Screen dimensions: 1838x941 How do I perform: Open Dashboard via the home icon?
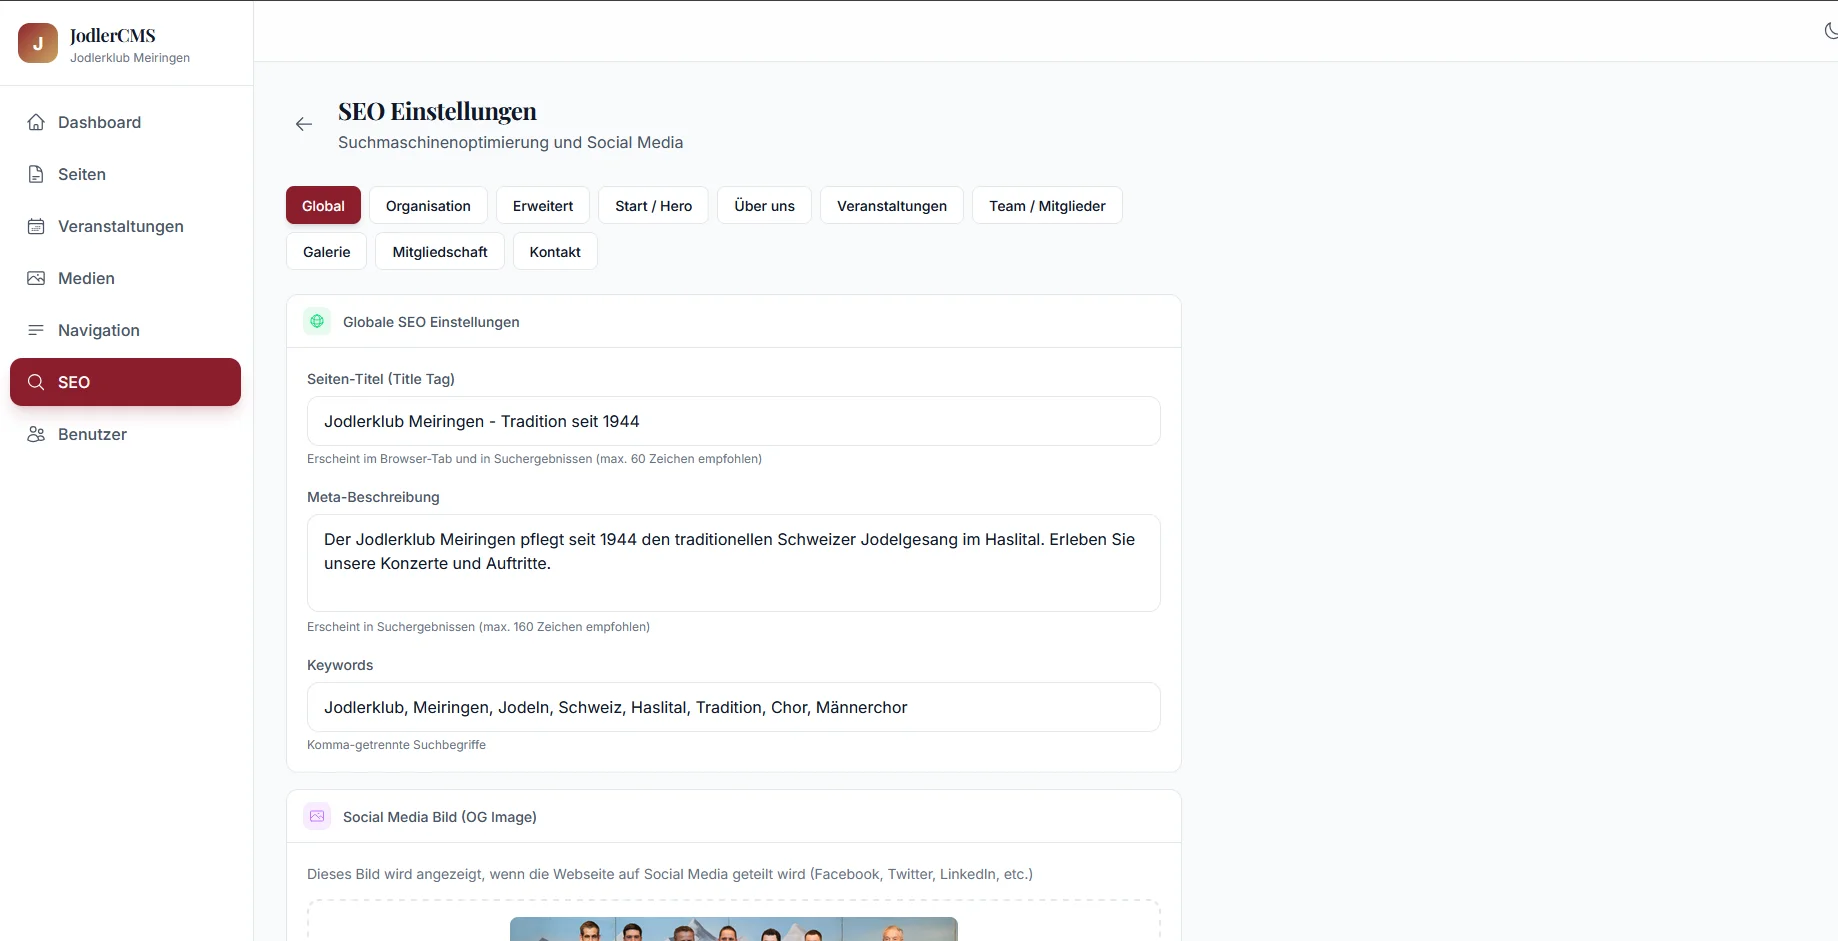coord(36,122)
